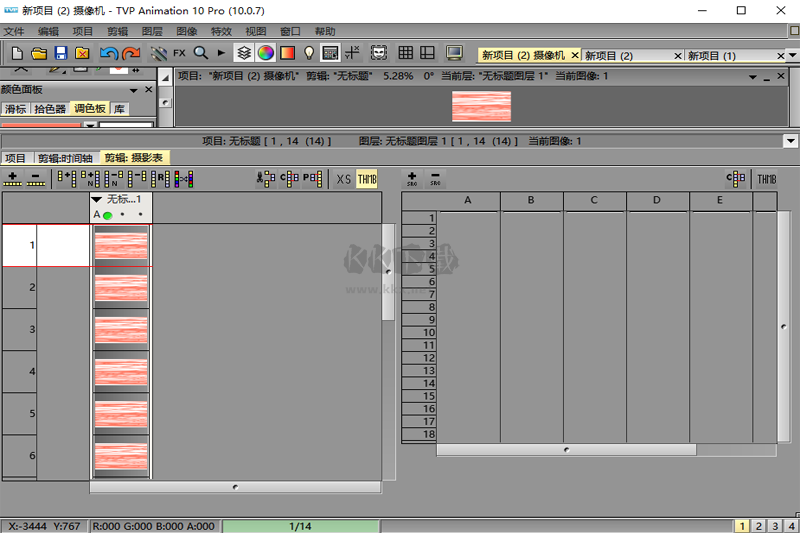Toggle the green display dot on layer 无标...1
The height and width of the screenshot is (533, 800).
pyautogui.click(x=107, y=214)
